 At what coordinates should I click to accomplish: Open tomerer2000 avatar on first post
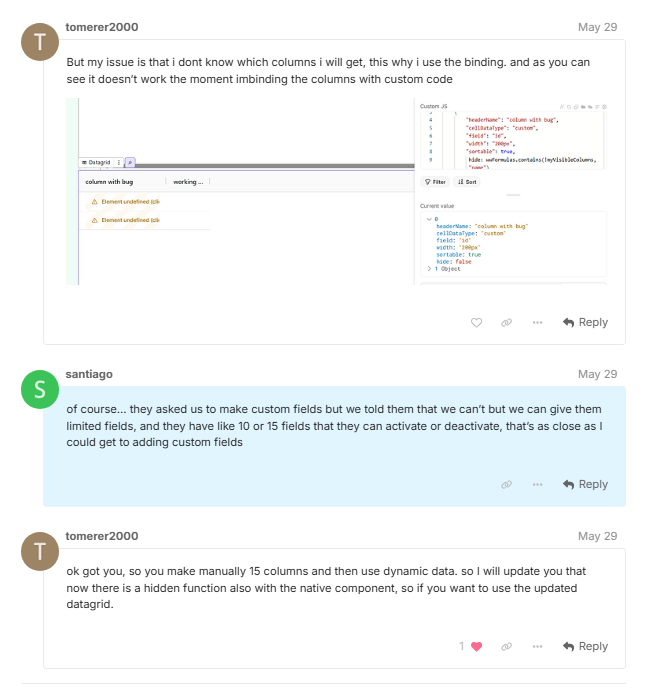[x=40, y=42]
